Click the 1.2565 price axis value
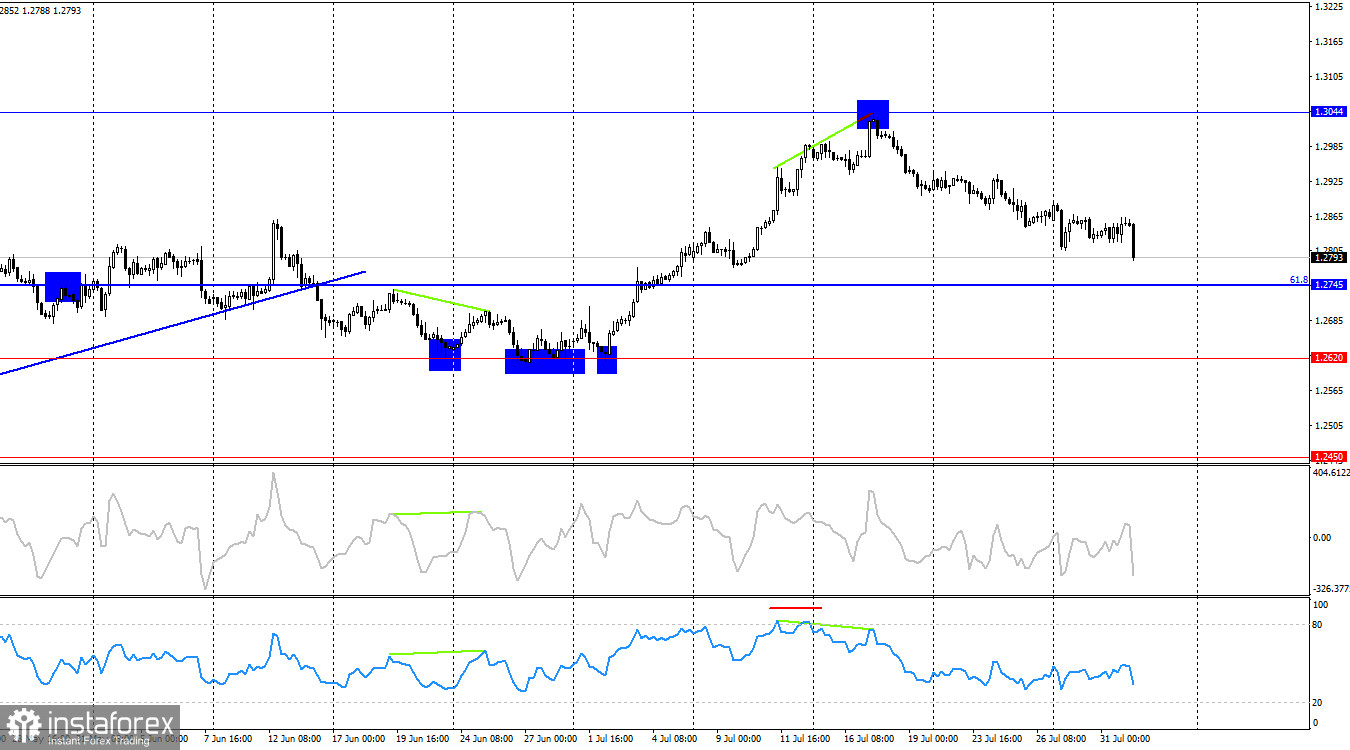Screen dimensions: 1350x750 (1328, 391)
